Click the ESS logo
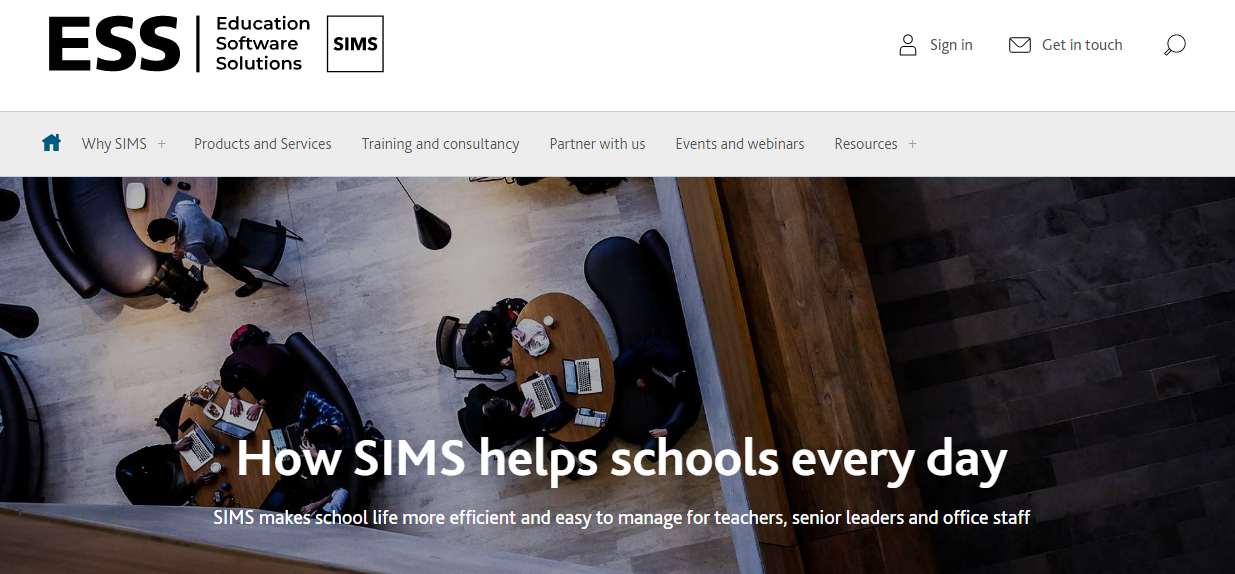 [x=114, y=44]
